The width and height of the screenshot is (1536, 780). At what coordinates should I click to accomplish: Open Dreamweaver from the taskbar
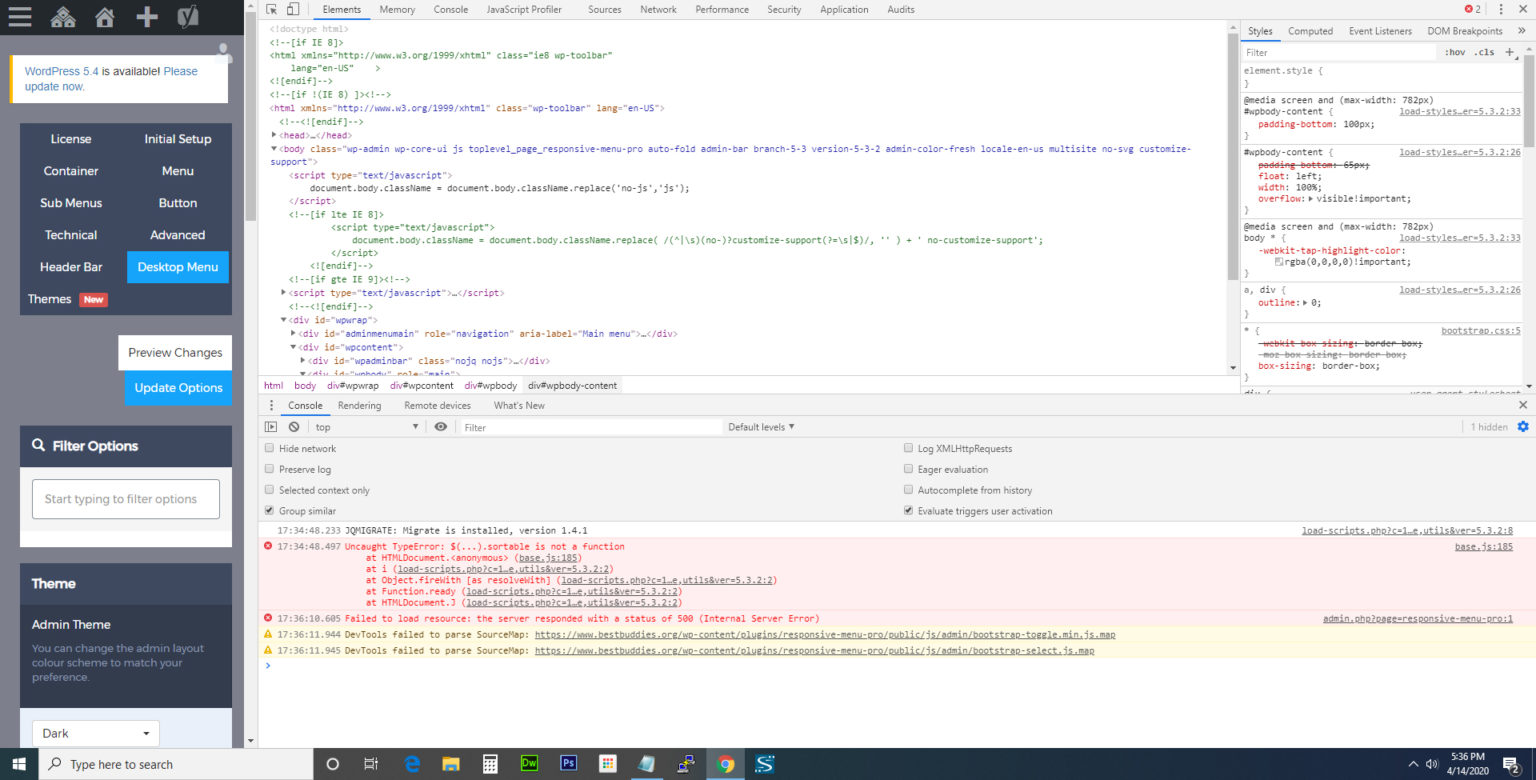(530, 764)
